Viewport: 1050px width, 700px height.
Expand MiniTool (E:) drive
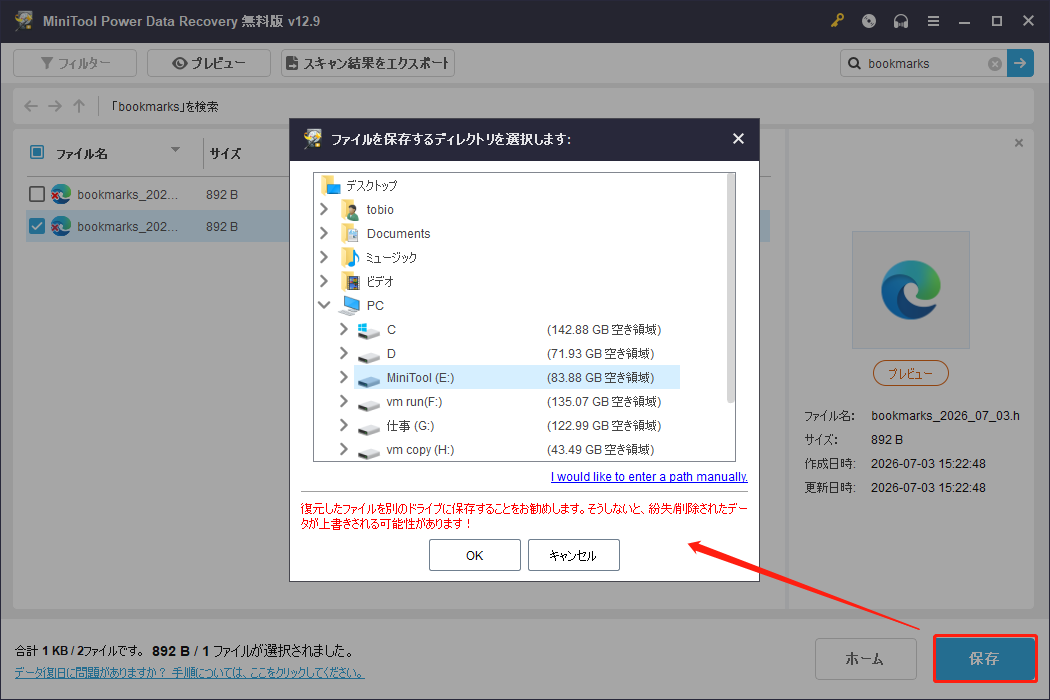pos(344,377)
